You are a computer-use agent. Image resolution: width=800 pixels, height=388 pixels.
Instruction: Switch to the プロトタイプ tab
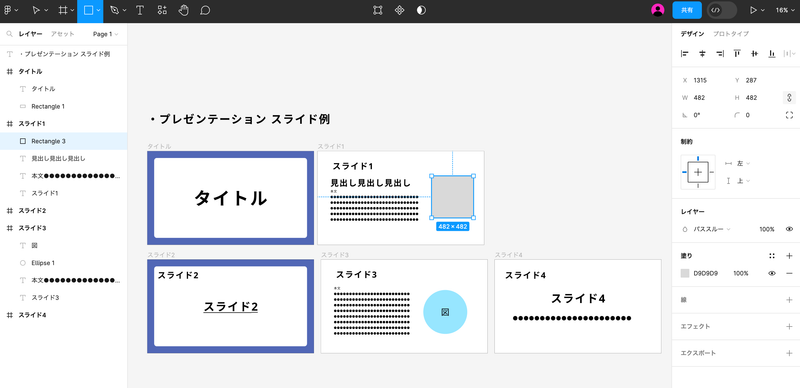tap(731, 34)
